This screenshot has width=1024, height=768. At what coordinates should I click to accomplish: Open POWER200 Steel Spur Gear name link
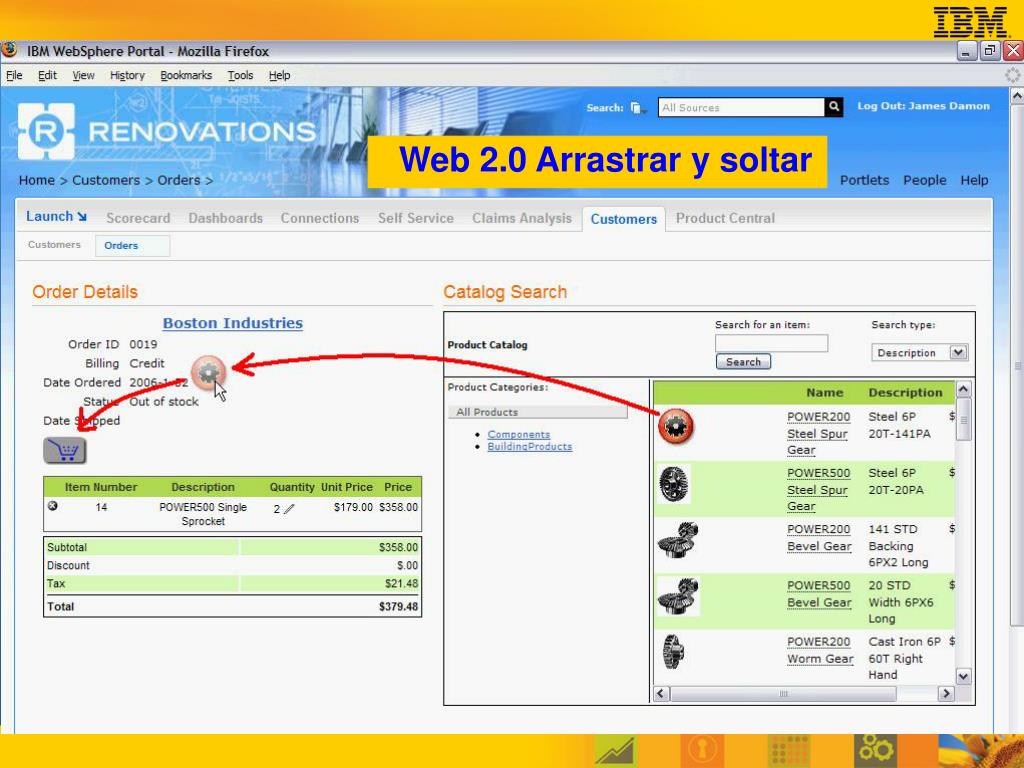point(818,433)
